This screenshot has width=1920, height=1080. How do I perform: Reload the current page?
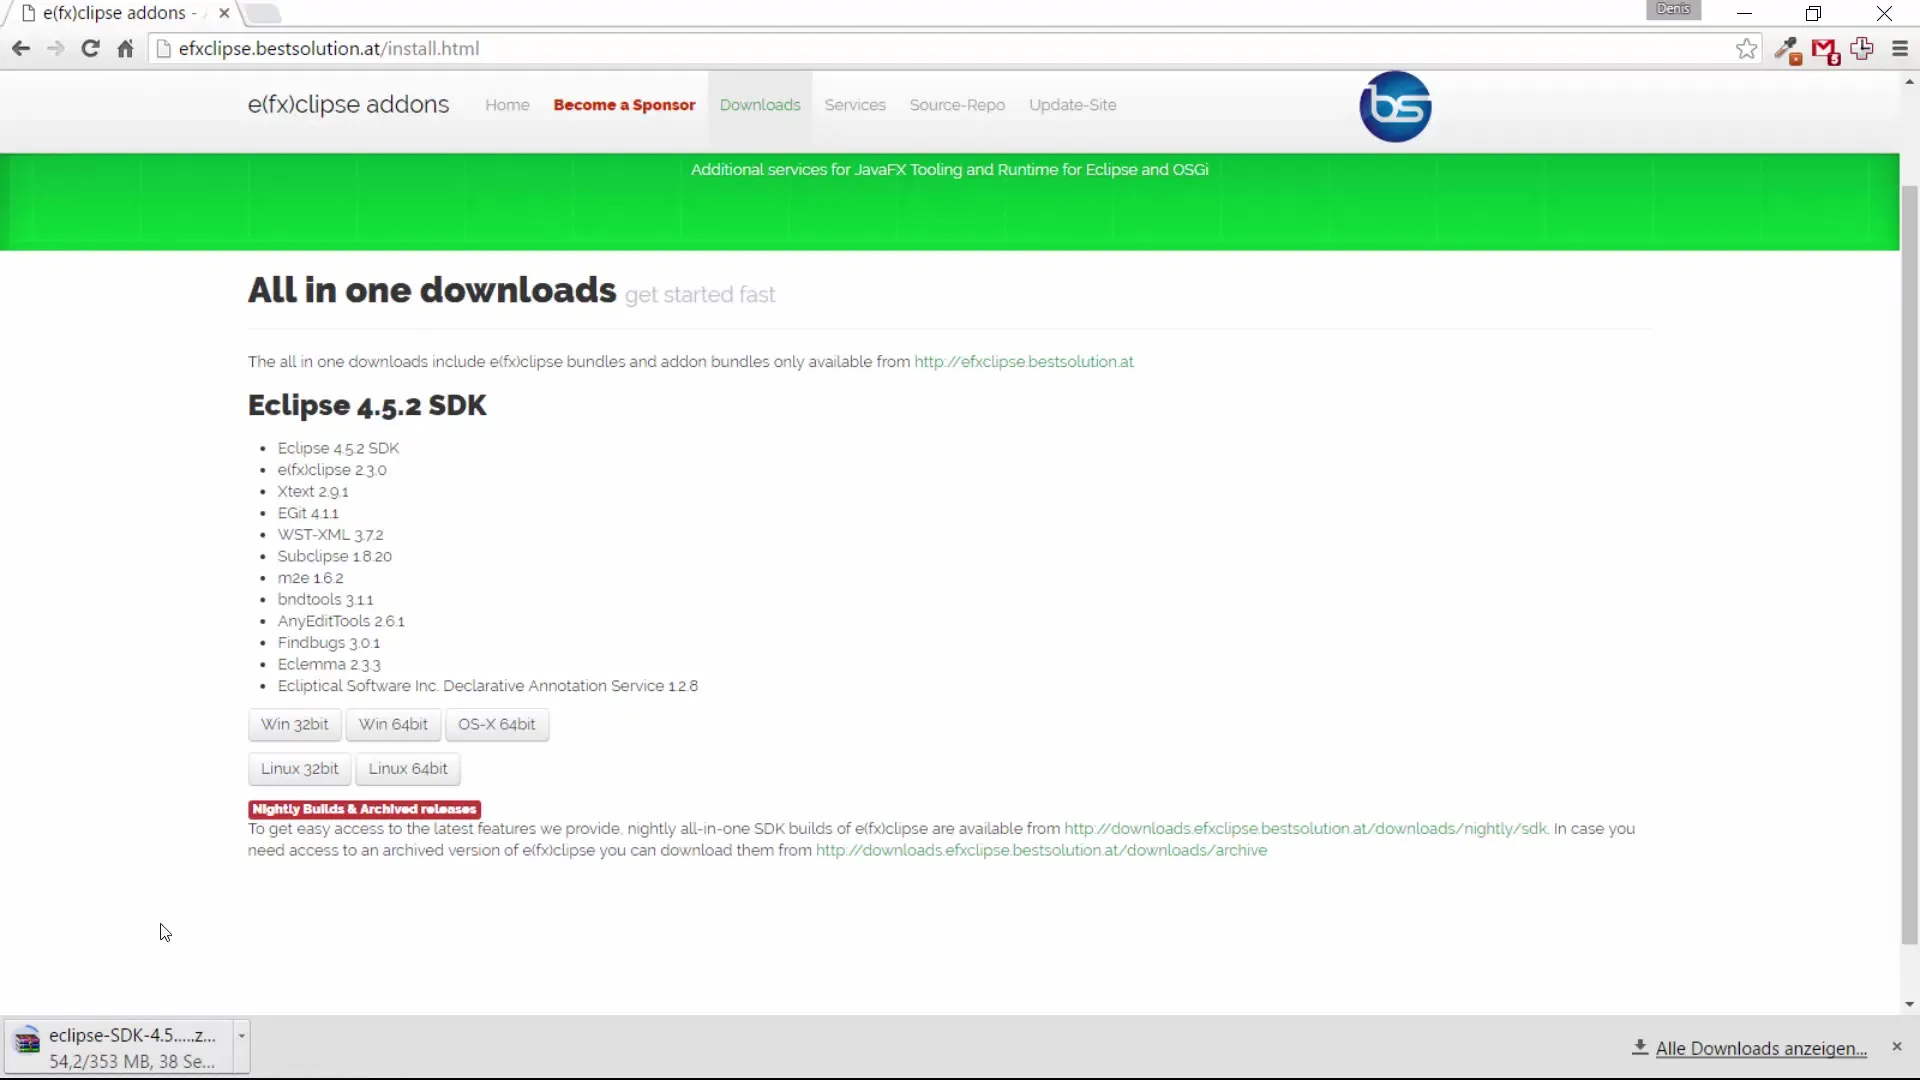pos(90,48)
